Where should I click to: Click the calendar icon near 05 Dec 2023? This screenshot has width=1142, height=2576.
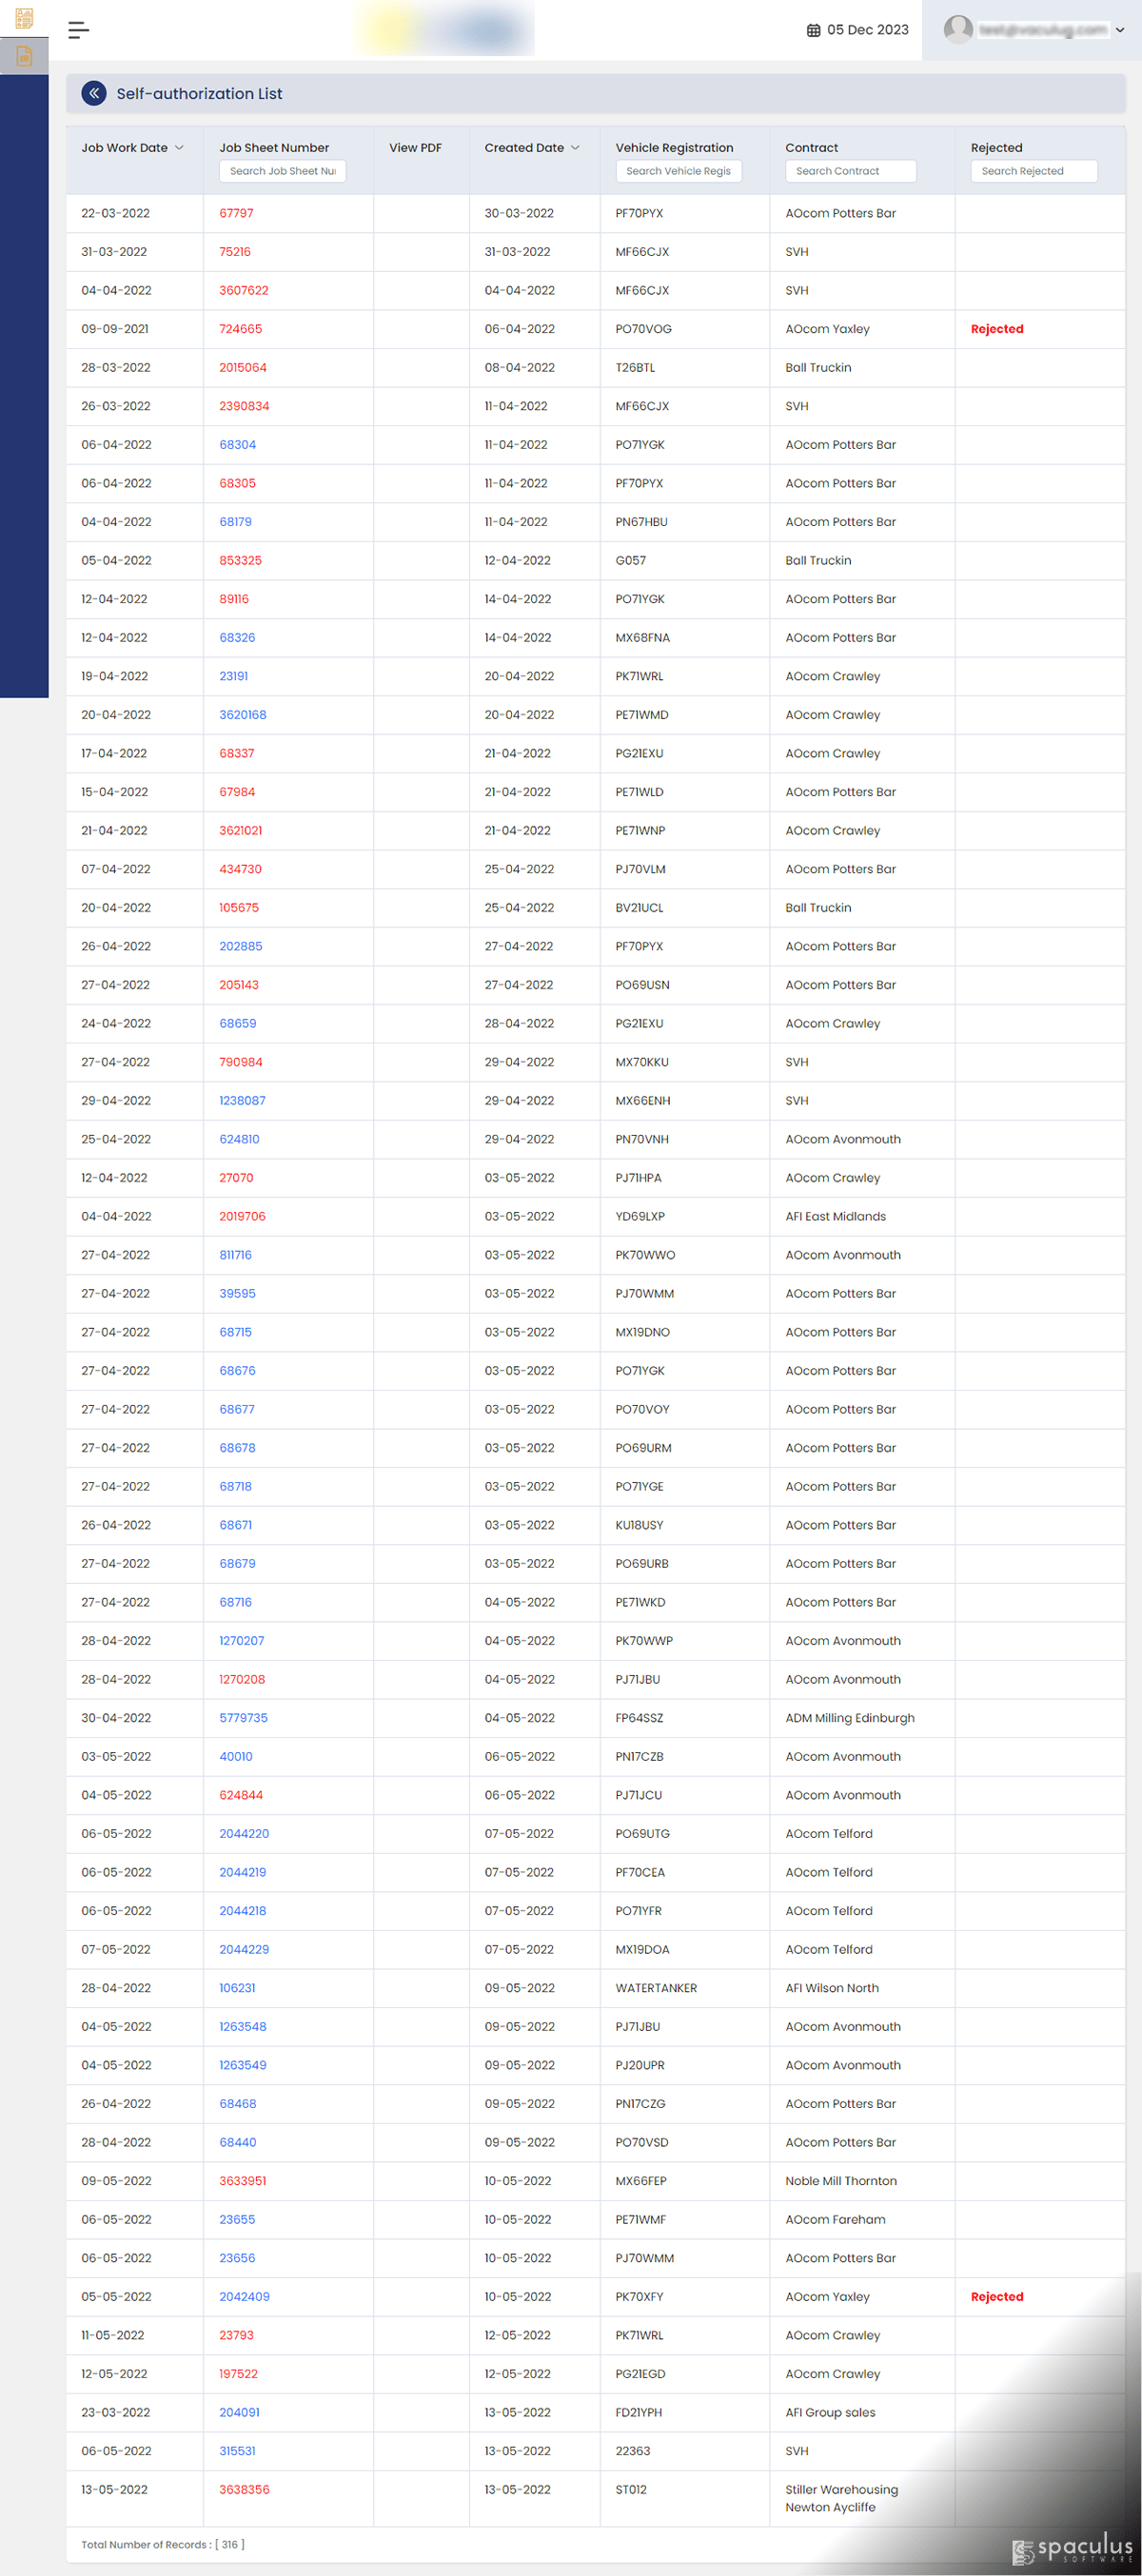click(813, 30)
